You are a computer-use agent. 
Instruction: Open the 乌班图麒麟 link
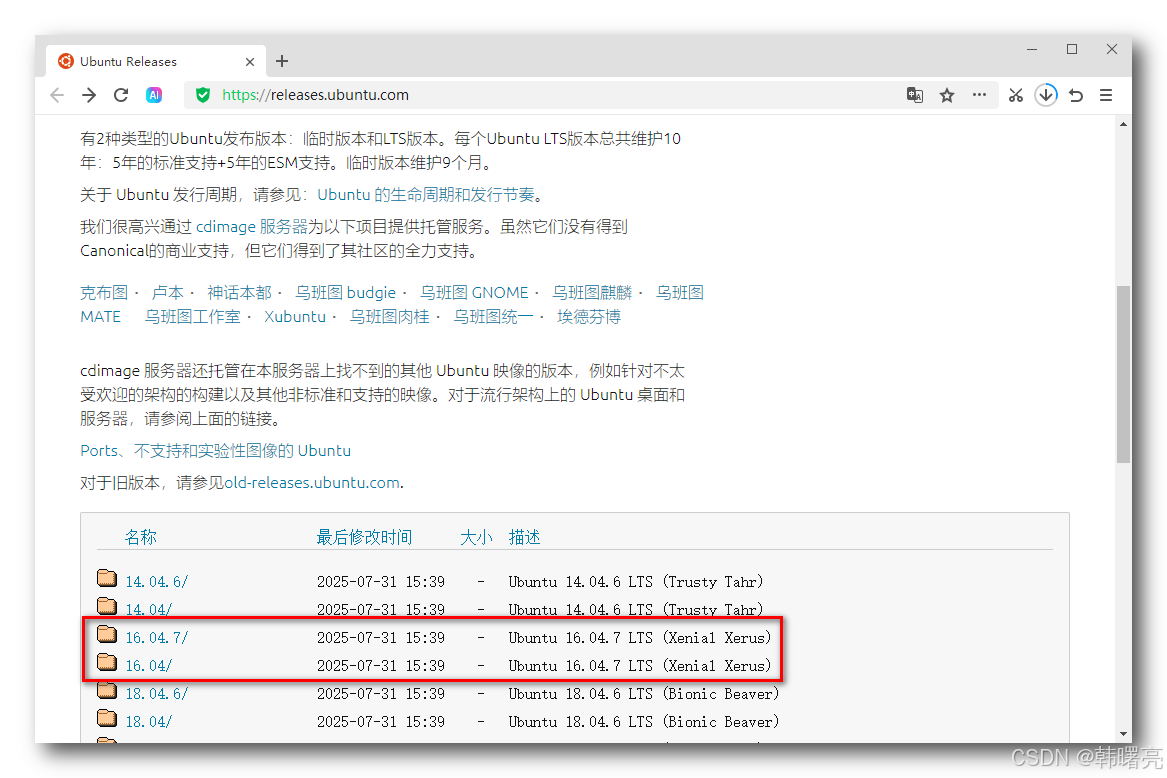pyautogui.click(x=592, y=293)
